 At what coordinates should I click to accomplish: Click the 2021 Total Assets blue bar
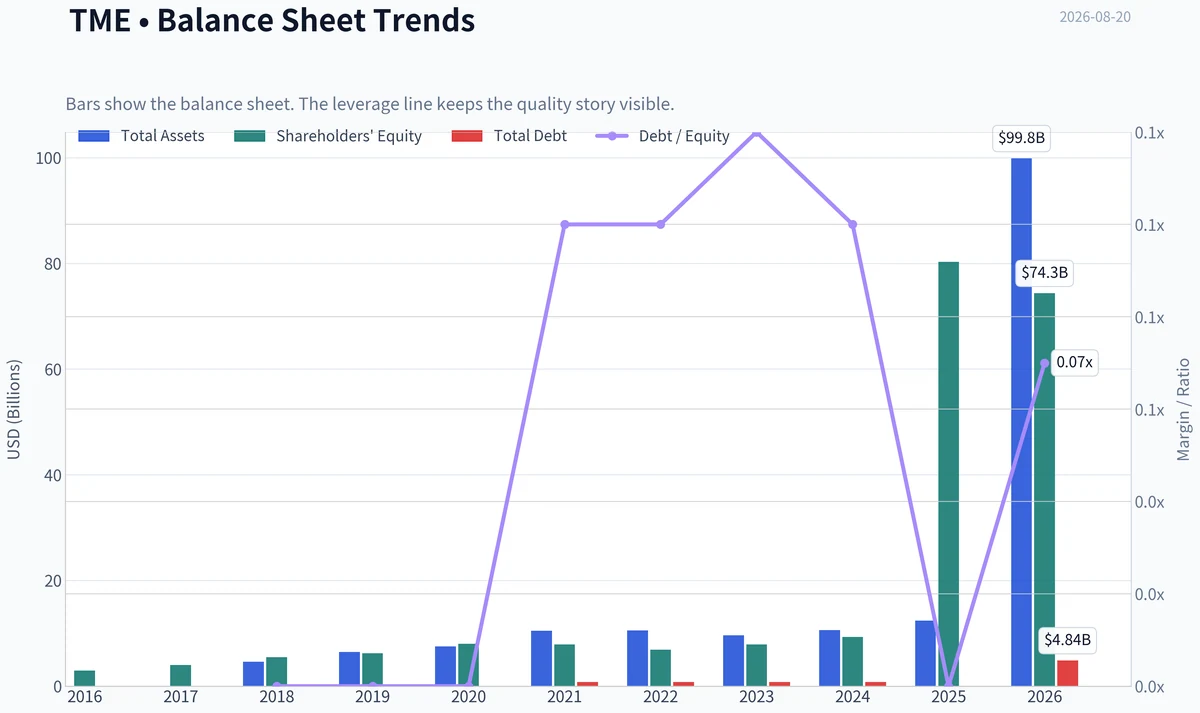[541, 658]
